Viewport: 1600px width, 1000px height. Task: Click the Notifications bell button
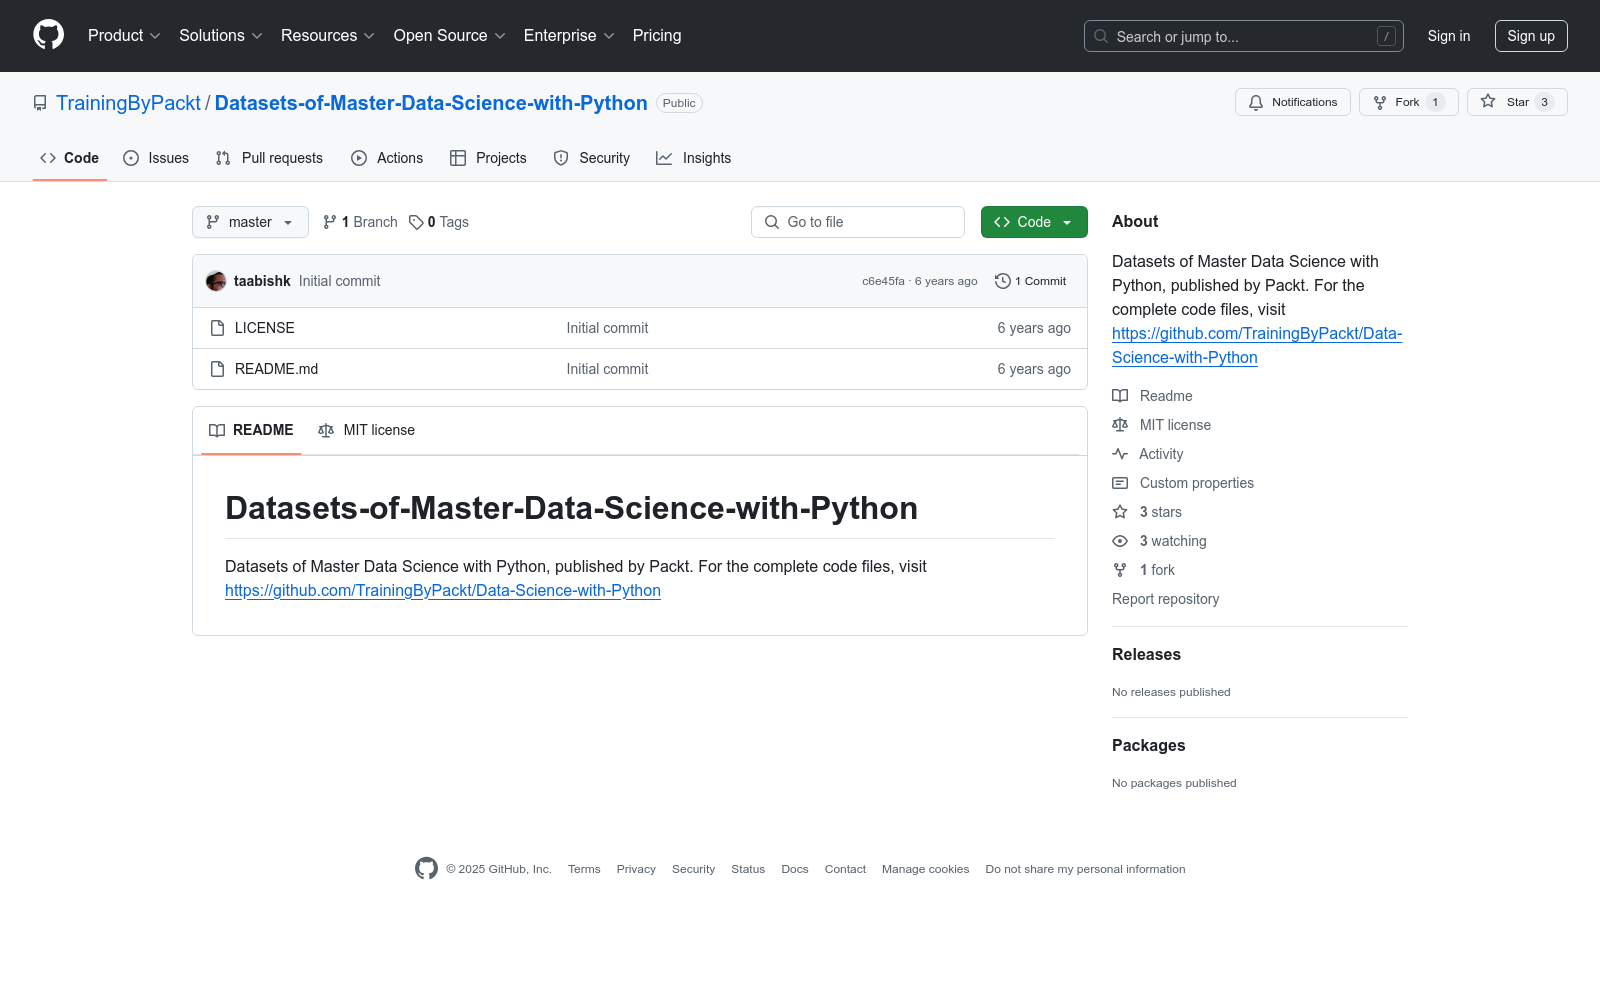pyautogui.click(x=1293, y=102)
